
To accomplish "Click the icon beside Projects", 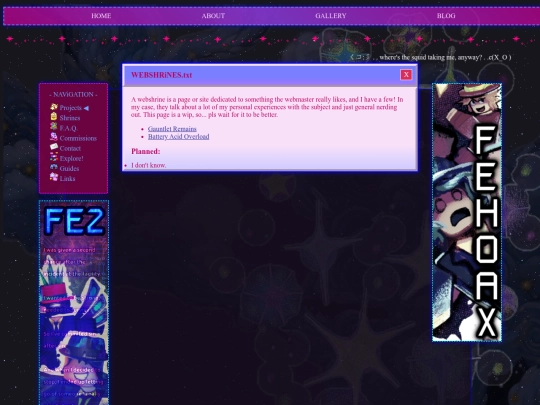I will pyautogui.click(x=54, y=107).
